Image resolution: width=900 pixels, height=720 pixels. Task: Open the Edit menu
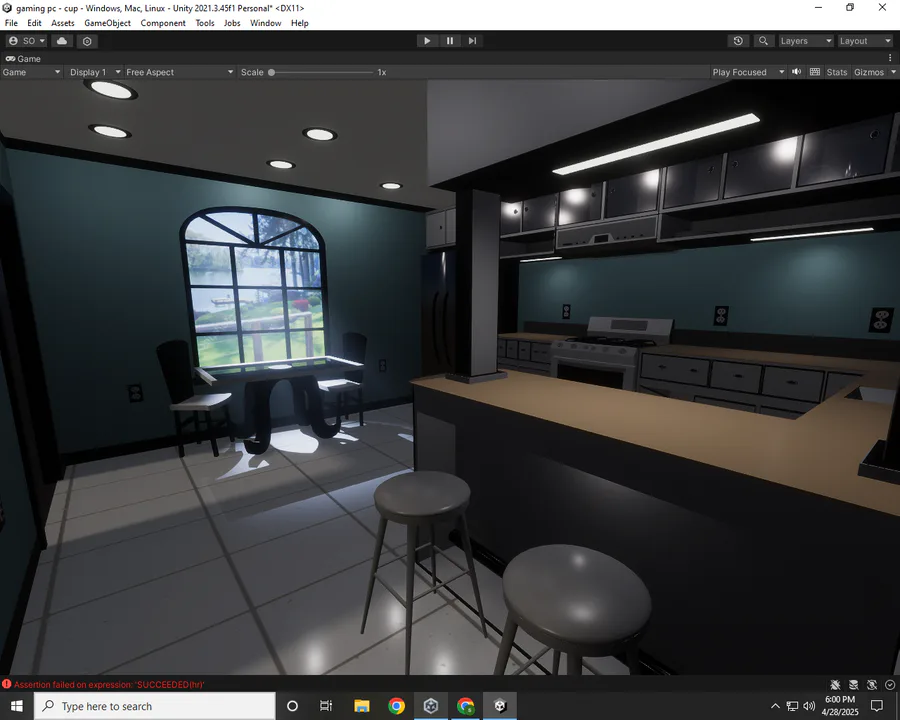(x=34, y=23)
